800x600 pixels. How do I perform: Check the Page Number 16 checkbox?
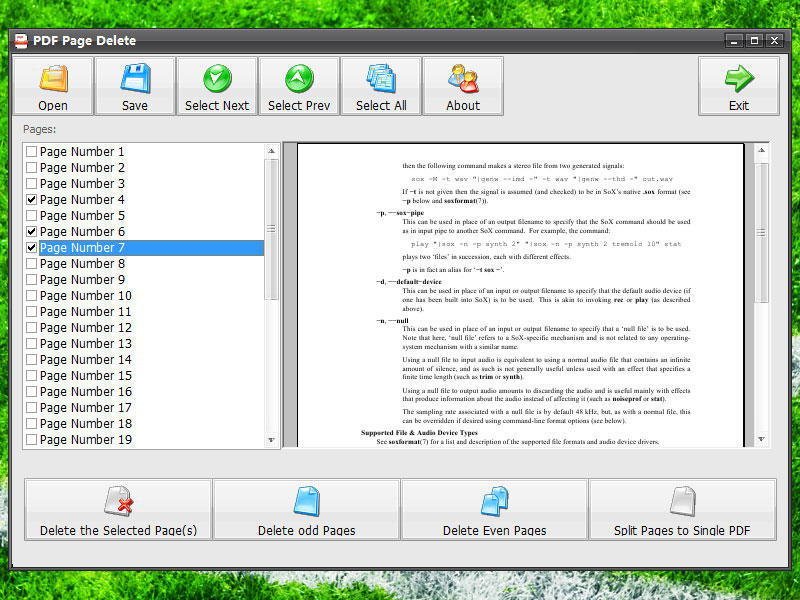(32, 391)
